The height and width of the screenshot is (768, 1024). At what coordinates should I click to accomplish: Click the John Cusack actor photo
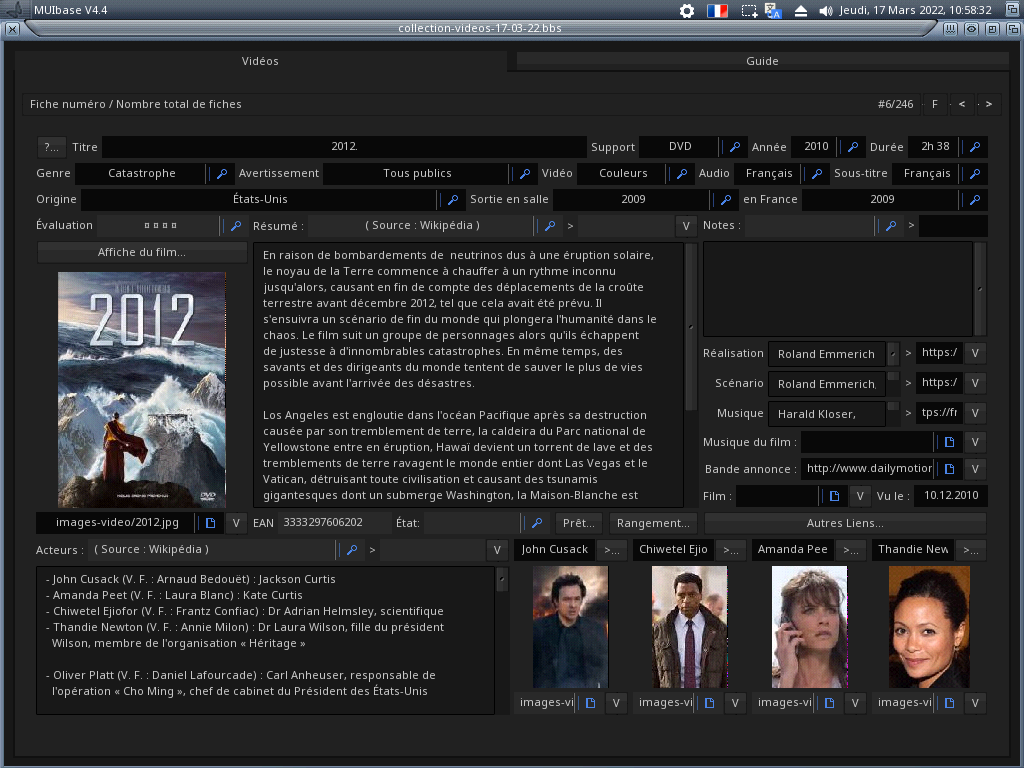pos(570,627)
